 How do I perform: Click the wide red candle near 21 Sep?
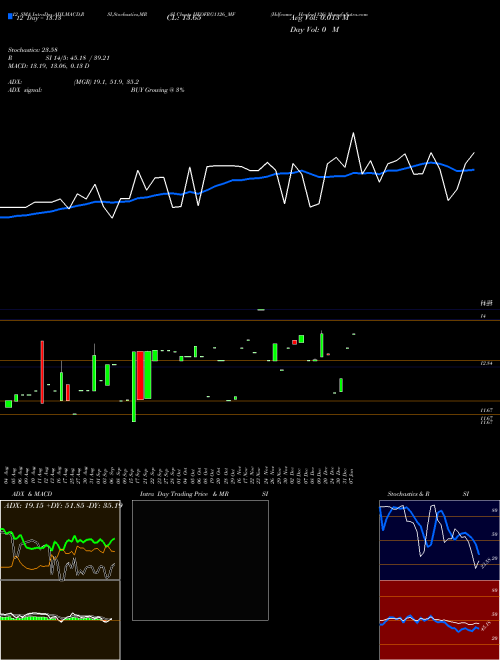pyautogui.click(x=141, y=375)
